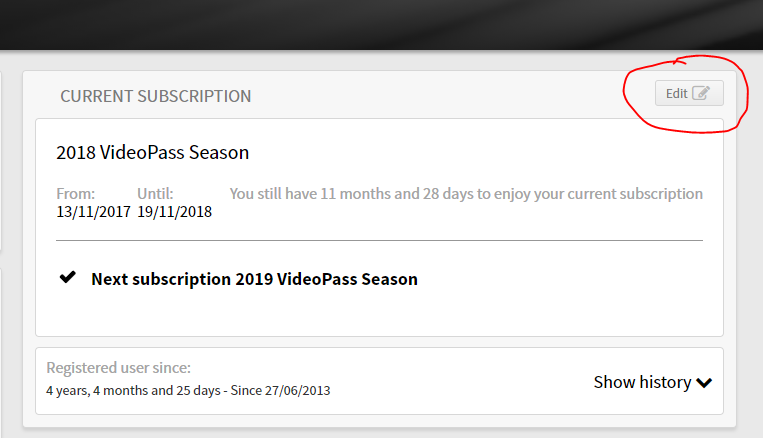Click the dark header banner
This screenshot has width=763, height=438.
[382, 24]
